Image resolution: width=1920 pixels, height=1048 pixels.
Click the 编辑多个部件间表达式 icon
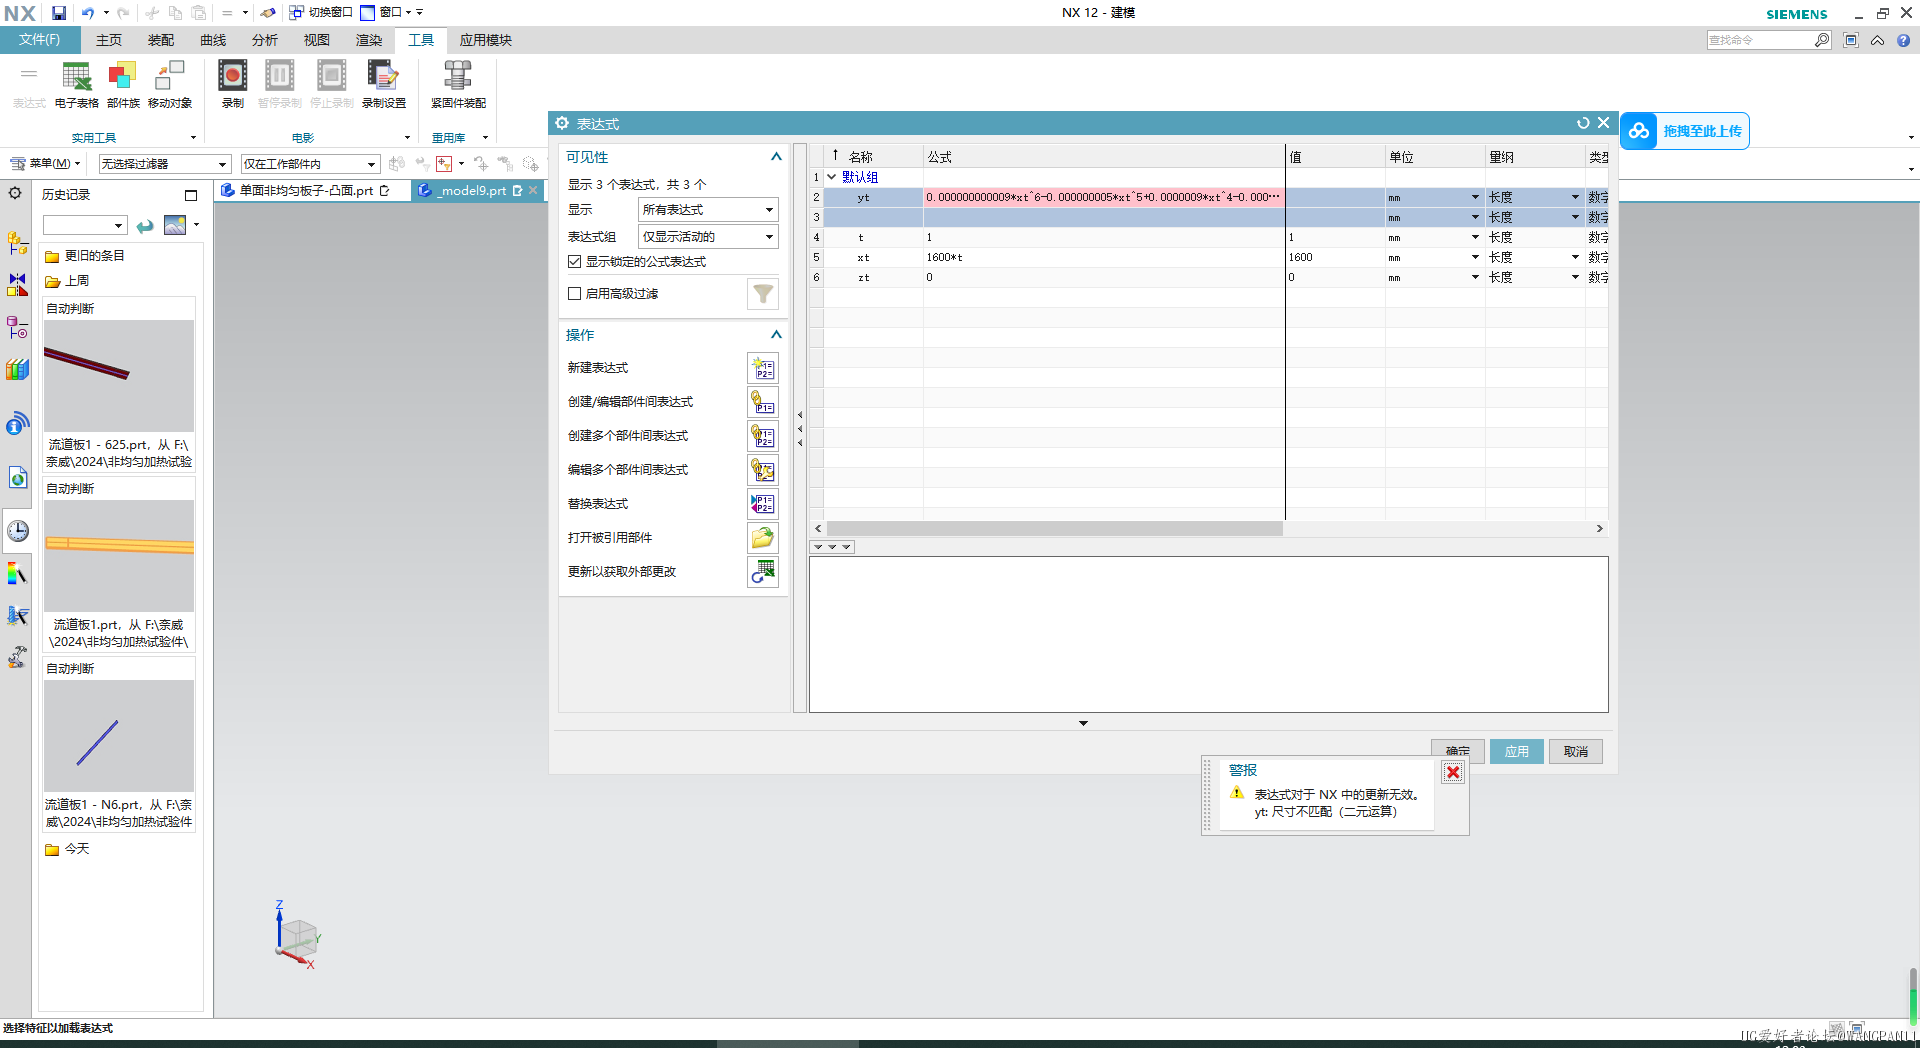tap(763, 470)
